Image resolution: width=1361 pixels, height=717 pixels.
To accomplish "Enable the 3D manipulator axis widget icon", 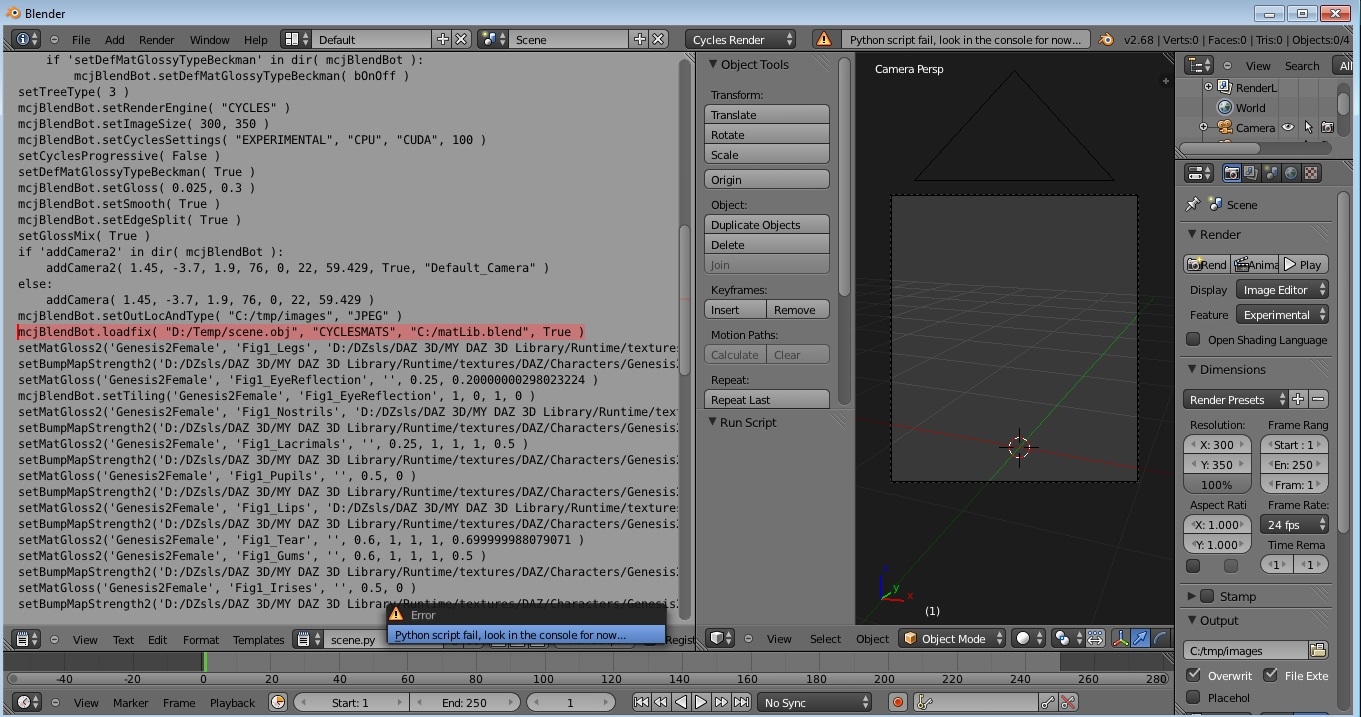I will [1119, 638].
